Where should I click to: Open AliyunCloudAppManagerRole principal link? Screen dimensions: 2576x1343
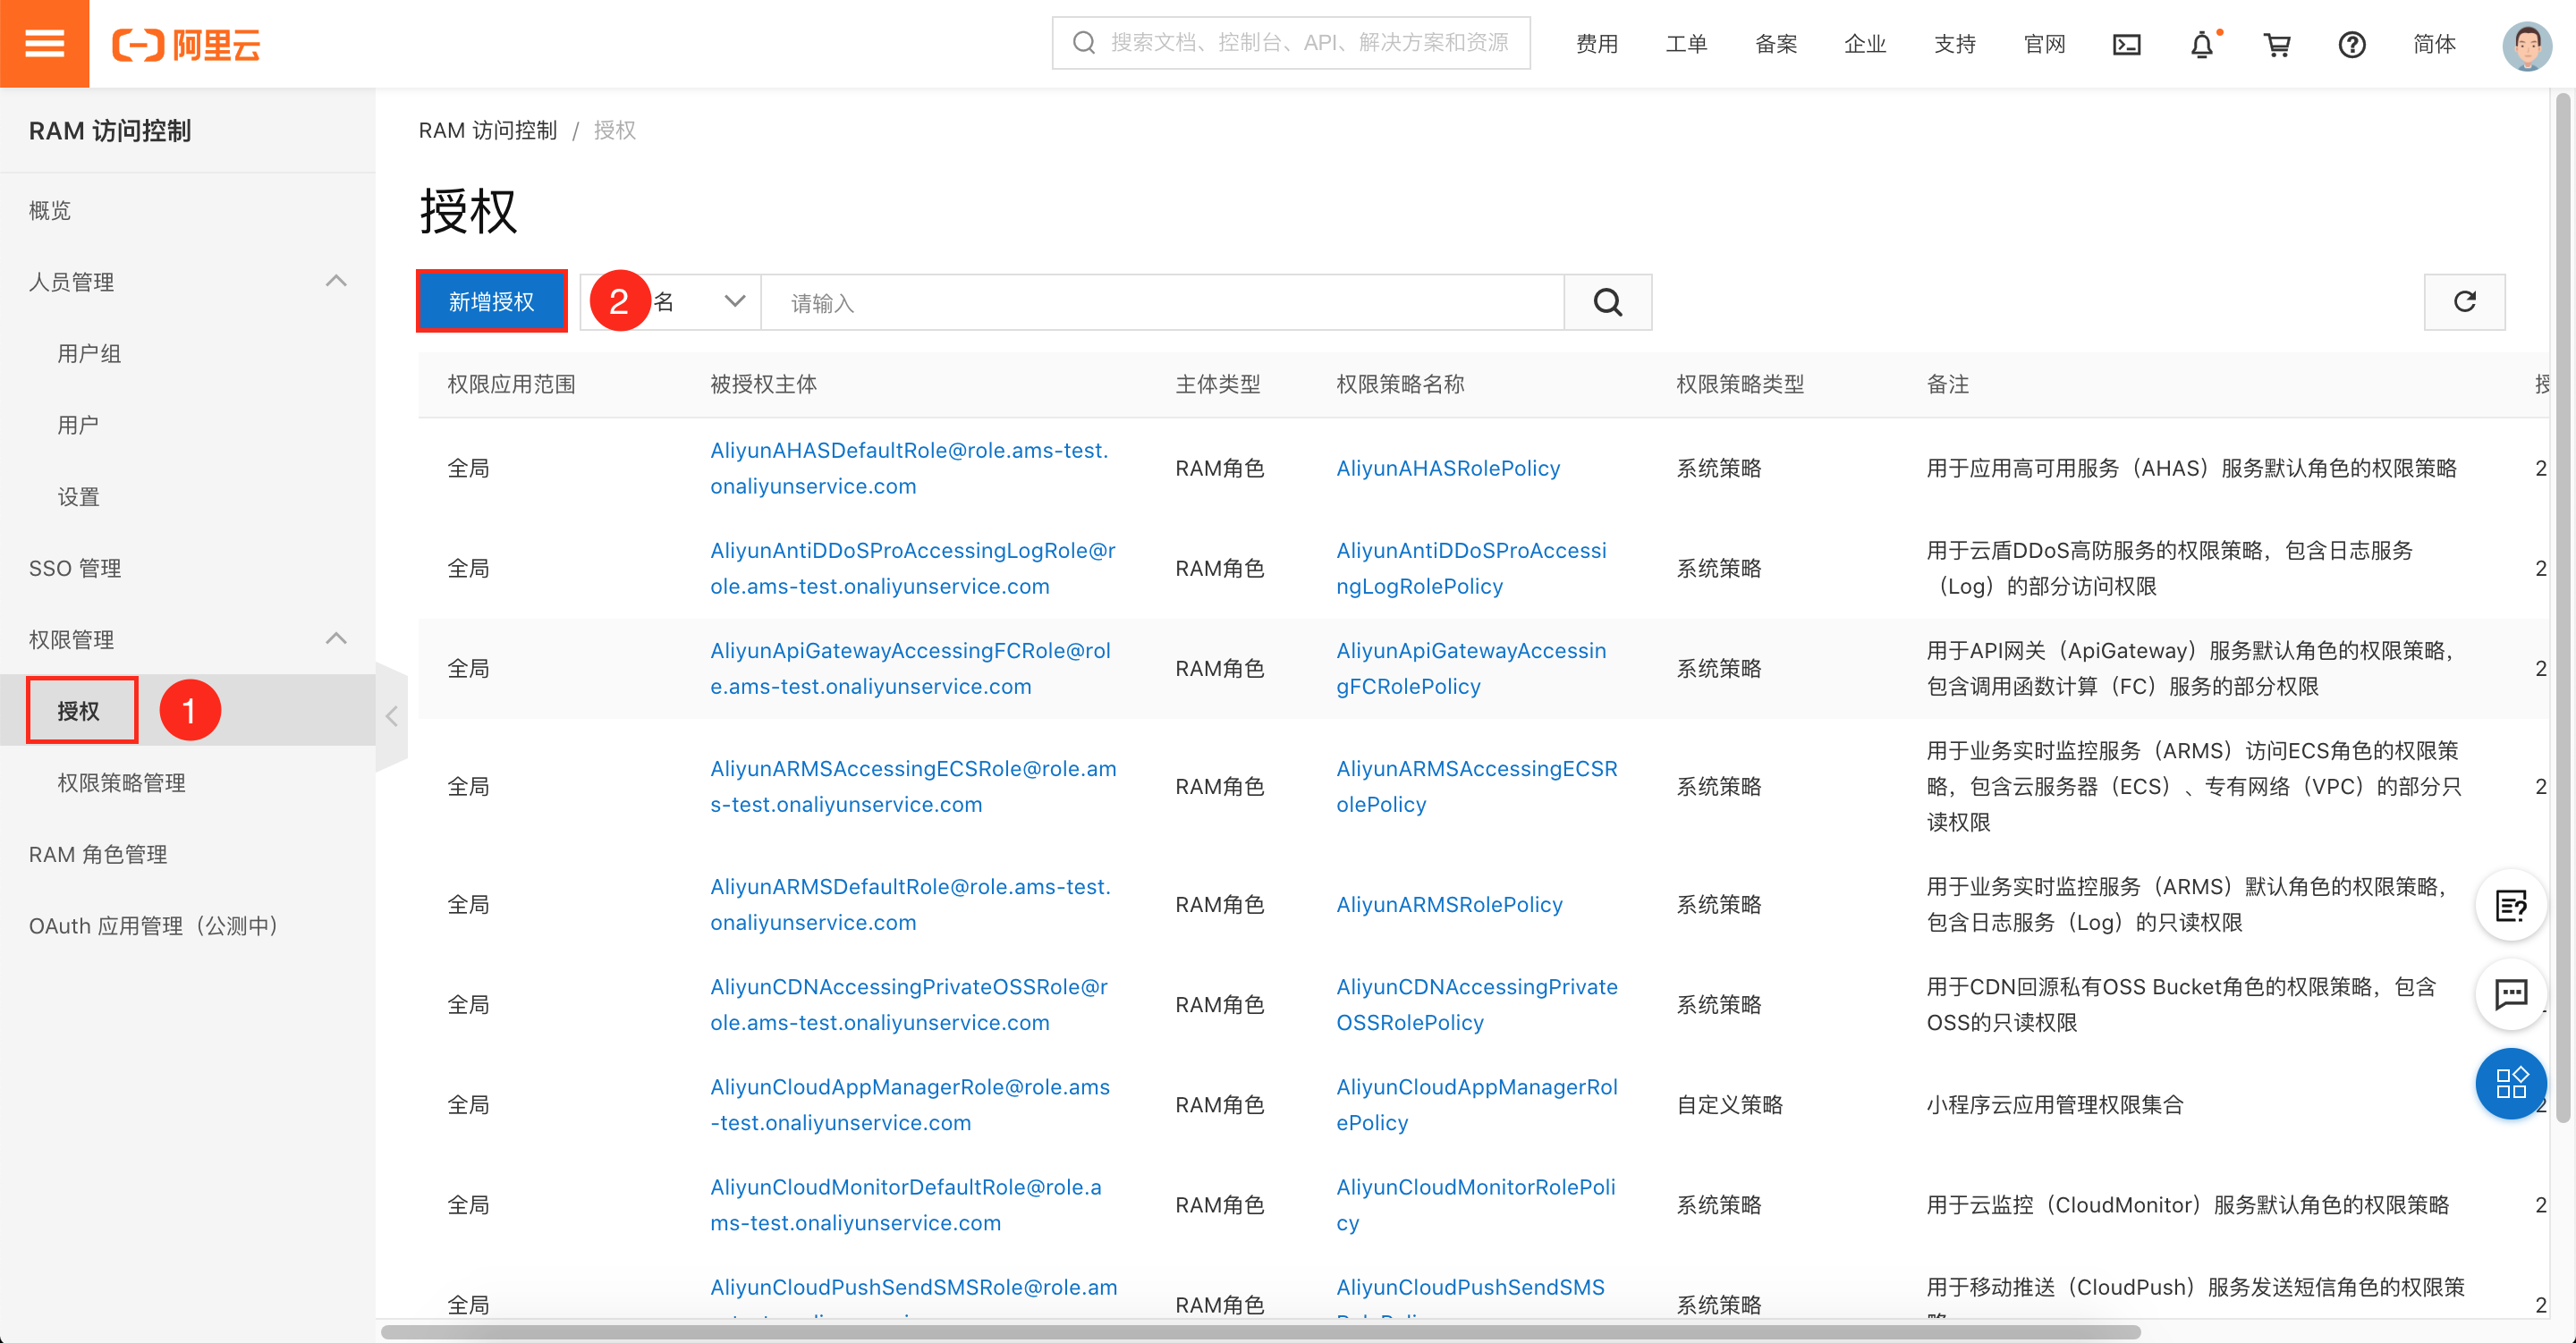point(910,1104)
